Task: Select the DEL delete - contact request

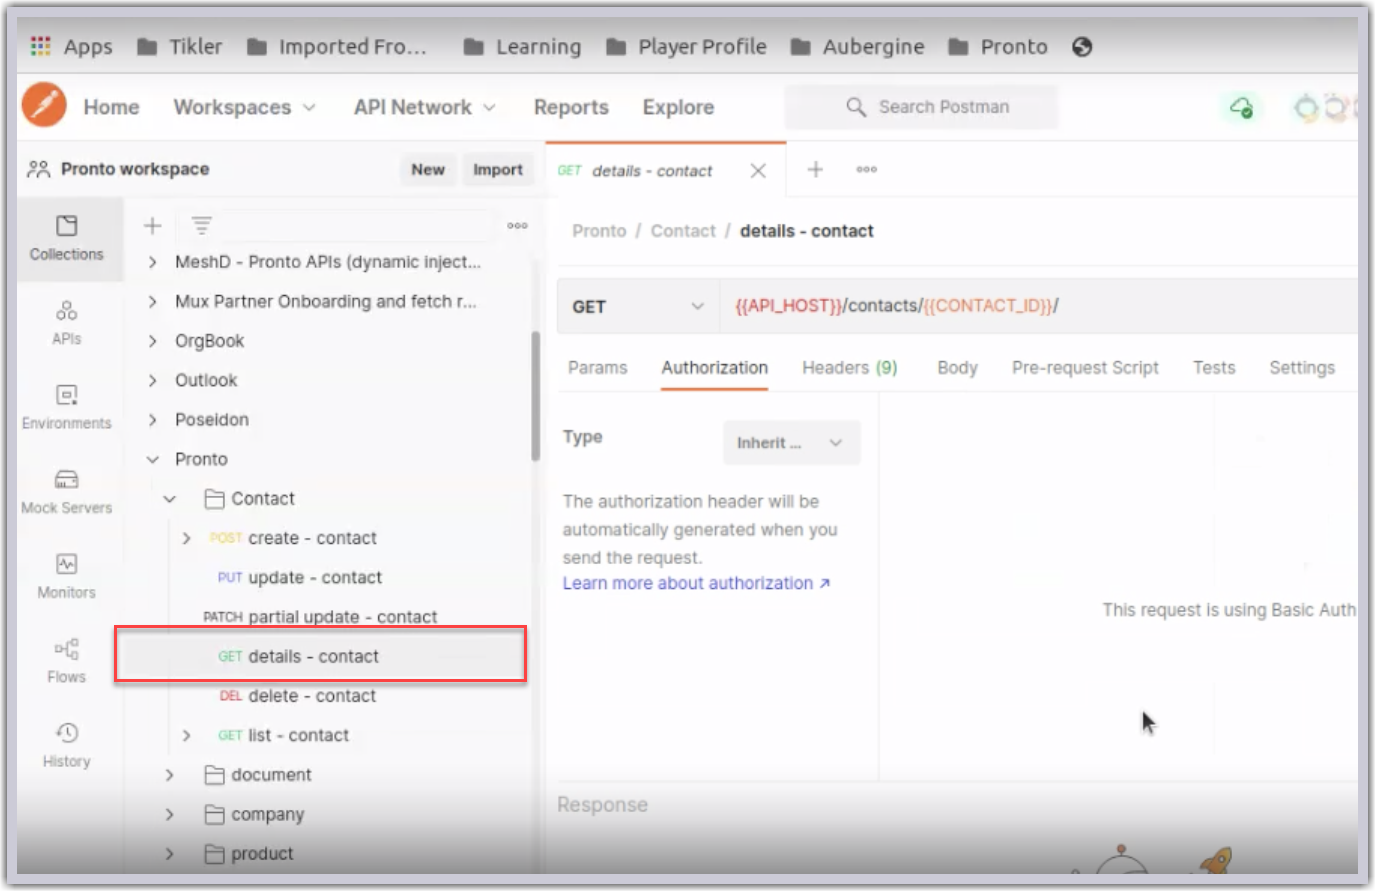Action: point(297,696)
